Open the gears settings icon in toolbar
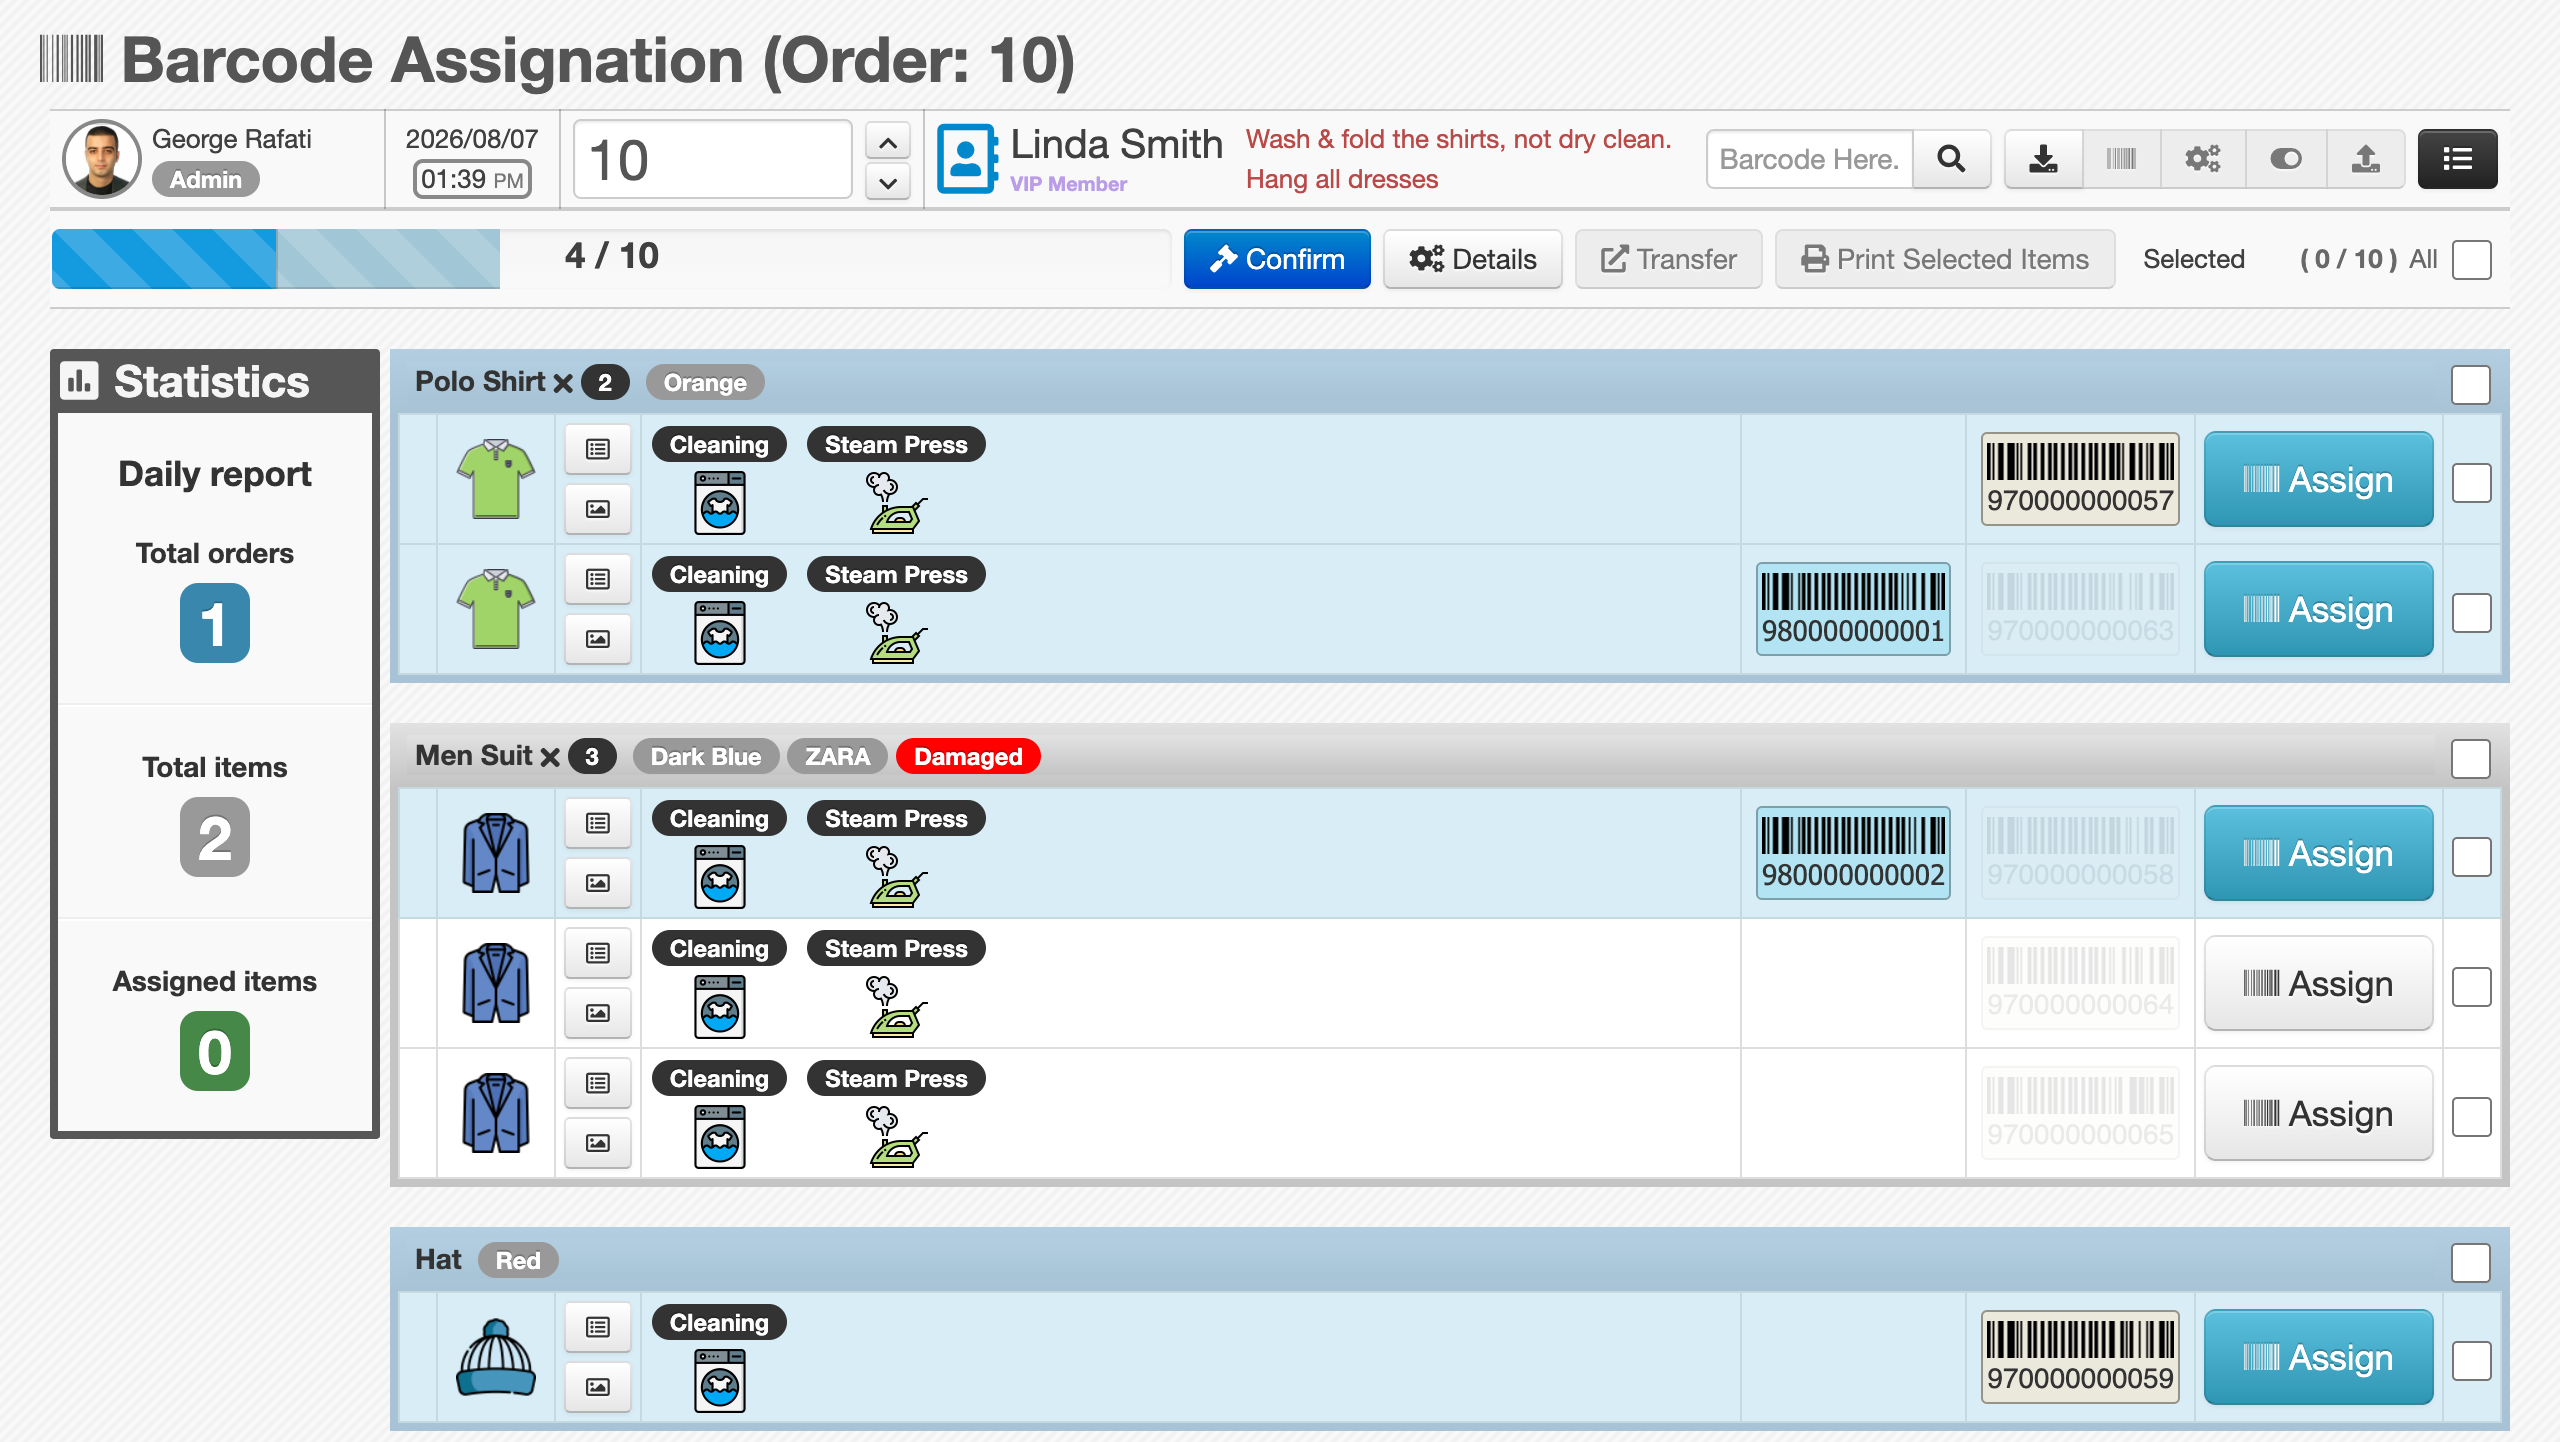Viewport: 2560px width, 1442px height. (2203, 159)
